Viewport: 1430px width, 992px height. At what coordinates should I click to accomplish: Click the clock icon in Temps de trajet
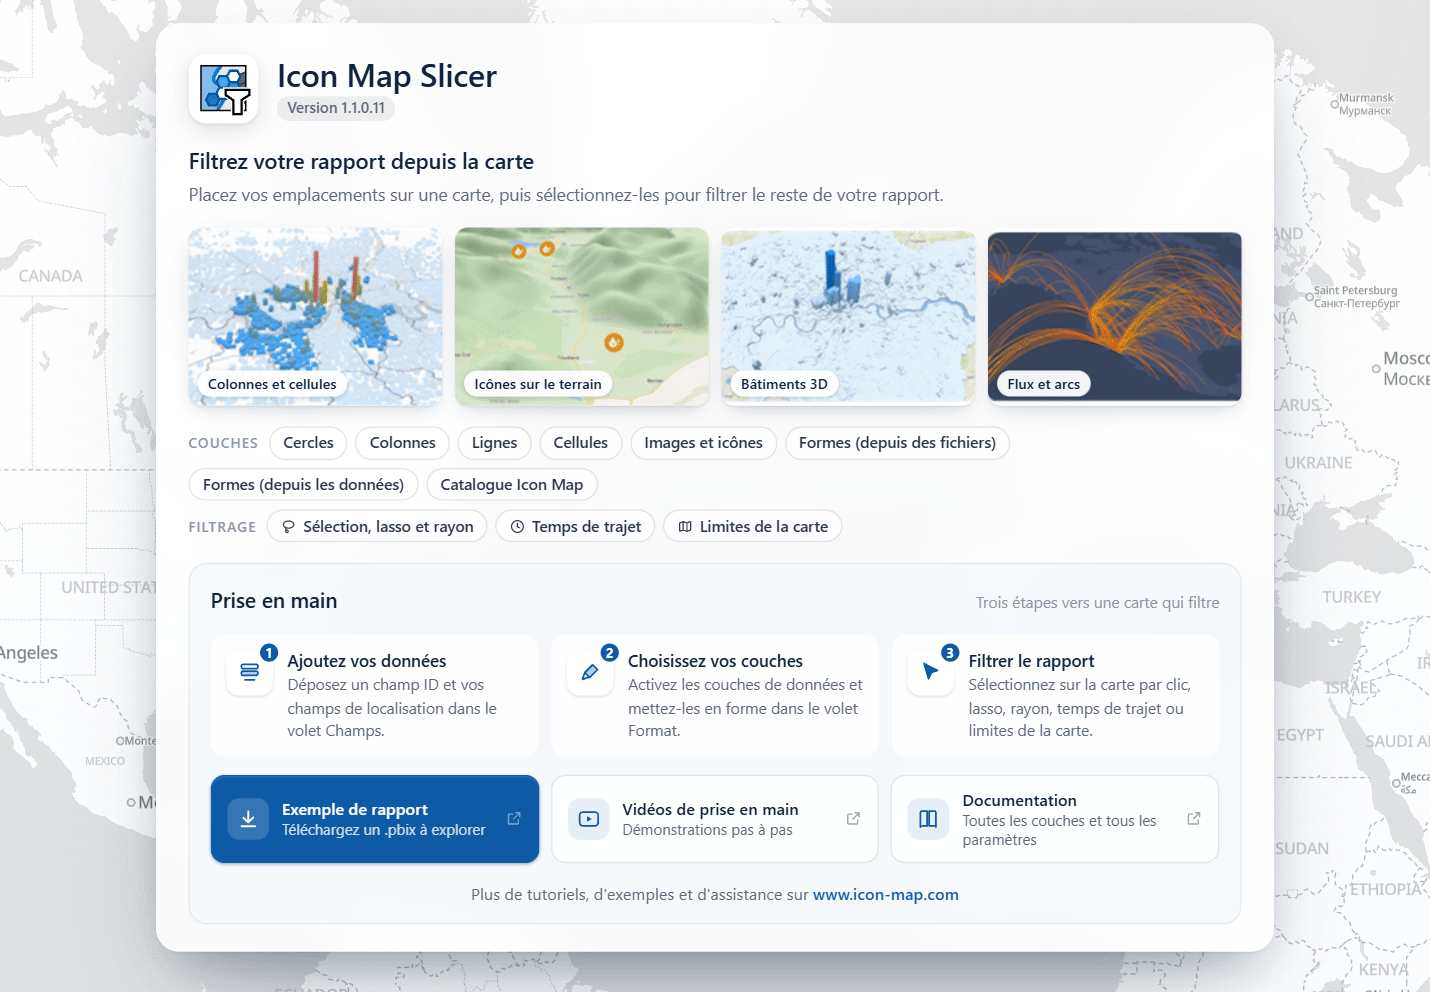[517, 527]
